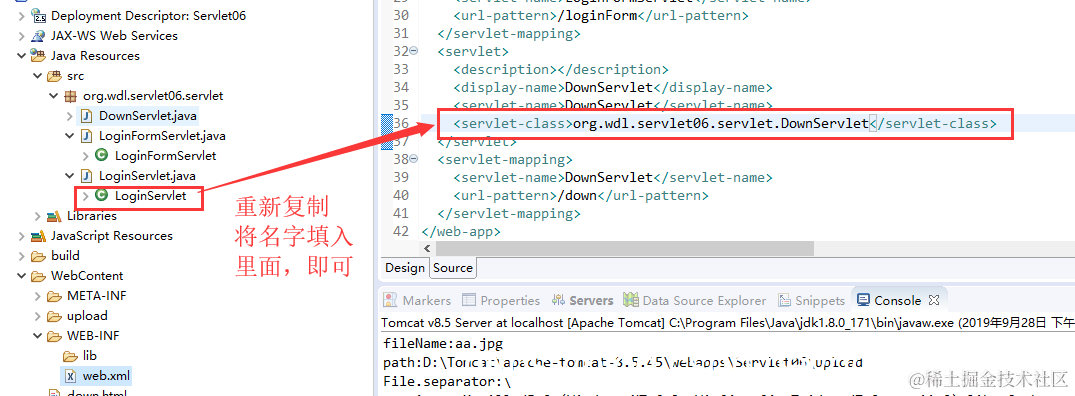1075x396 pixels.
Task: Expand LoginServlet class node
Action: pyautogui.click(x=85, y=196)
